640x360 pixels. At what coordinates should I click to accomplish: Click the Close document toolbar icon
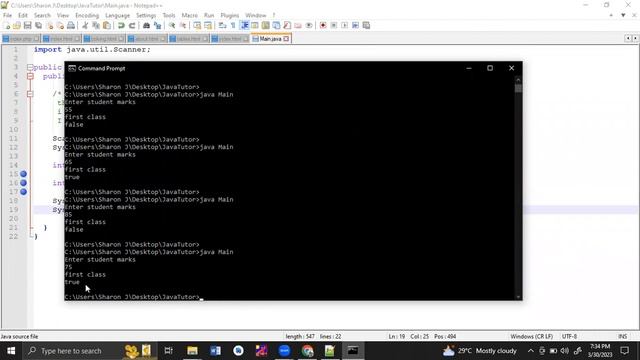(49, 25)
